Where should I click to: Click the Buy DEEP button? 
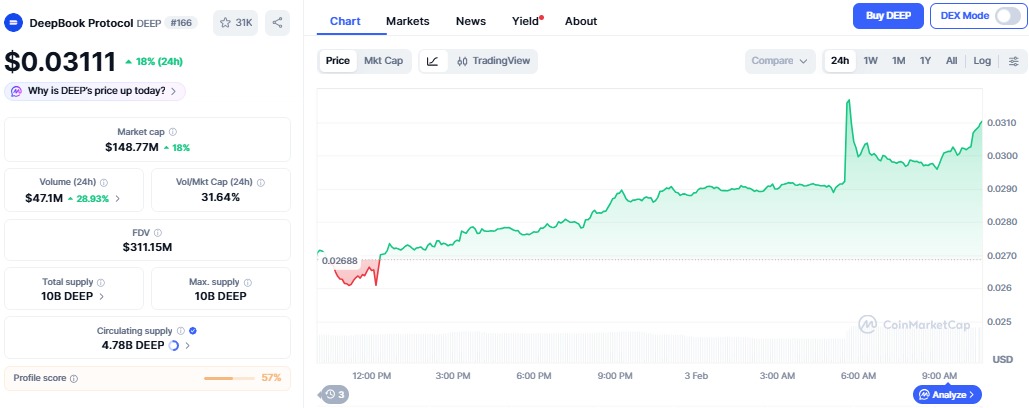[x=887, y=16]
